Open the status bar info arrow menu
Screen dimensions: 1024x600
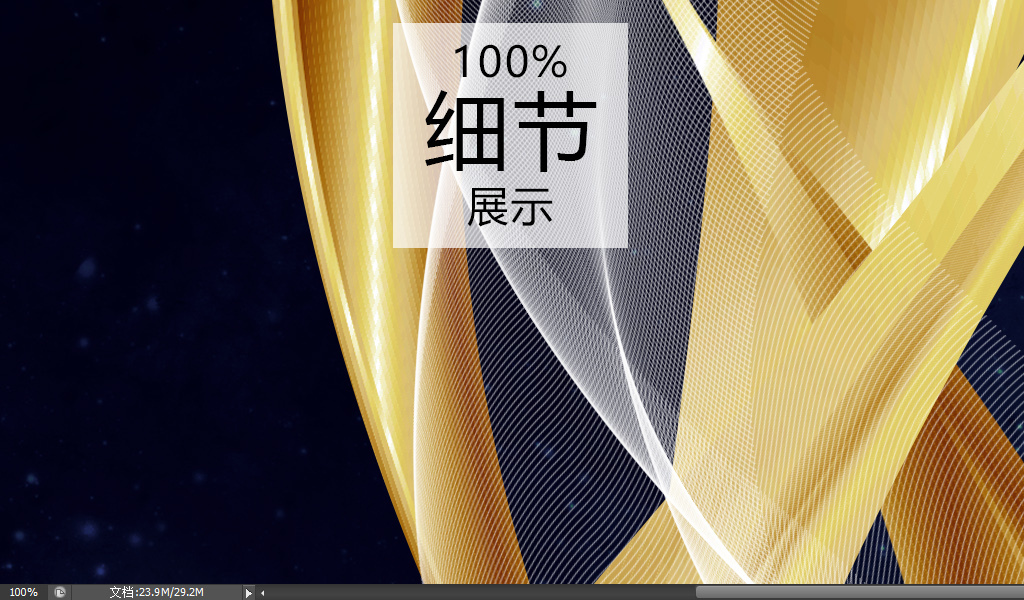pos(249,593)
